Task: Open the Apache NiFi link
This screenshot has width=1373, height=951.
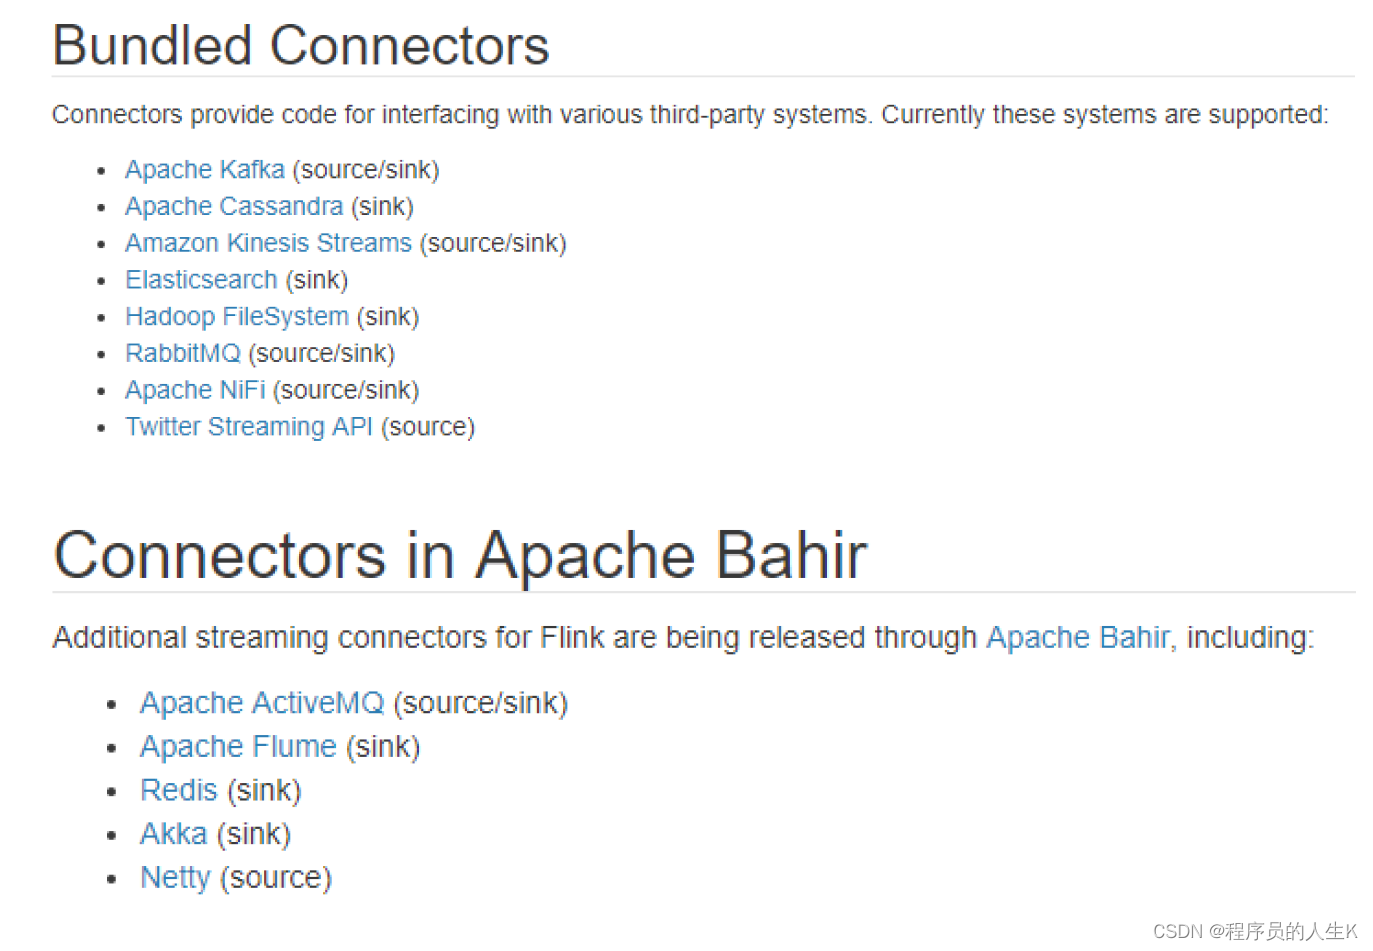Action: (x=194, y=391)
